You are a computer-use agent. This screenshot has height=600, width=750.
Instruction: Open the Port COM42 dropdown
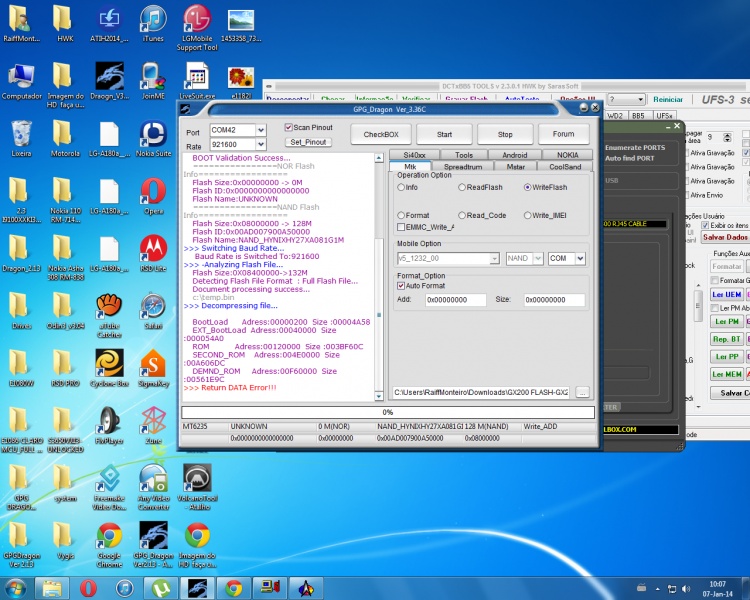click(x=261, y=130)
